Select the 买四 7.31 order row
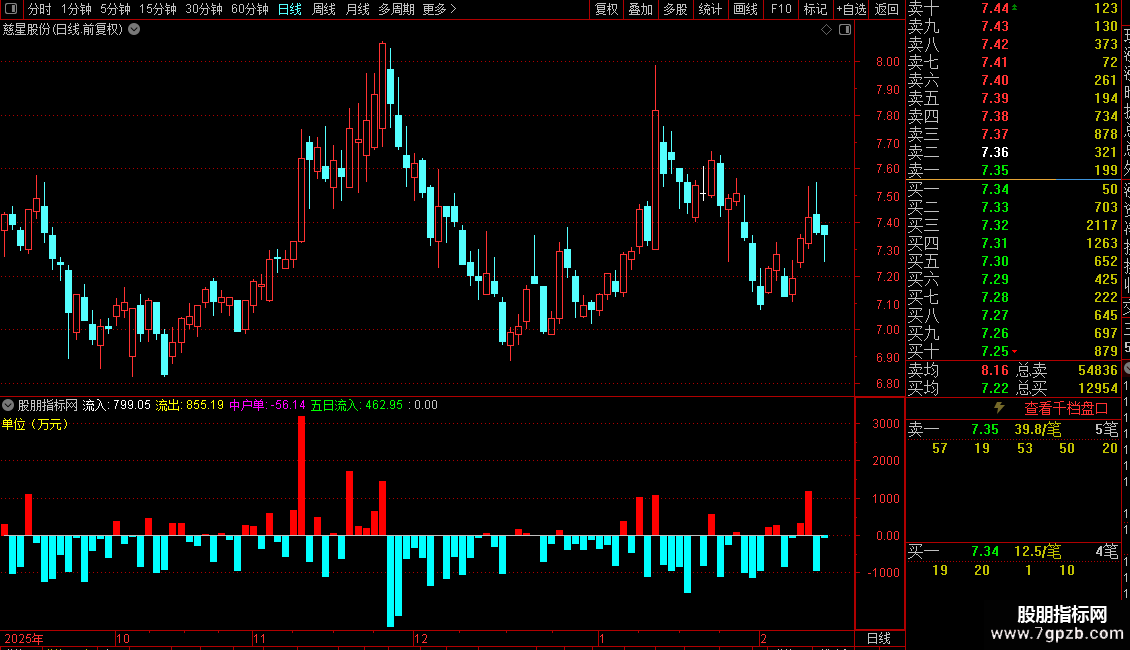Image resolution: width=1130 pixels, height=650 pixels. pyautogui.click(x=1013, y=244)
